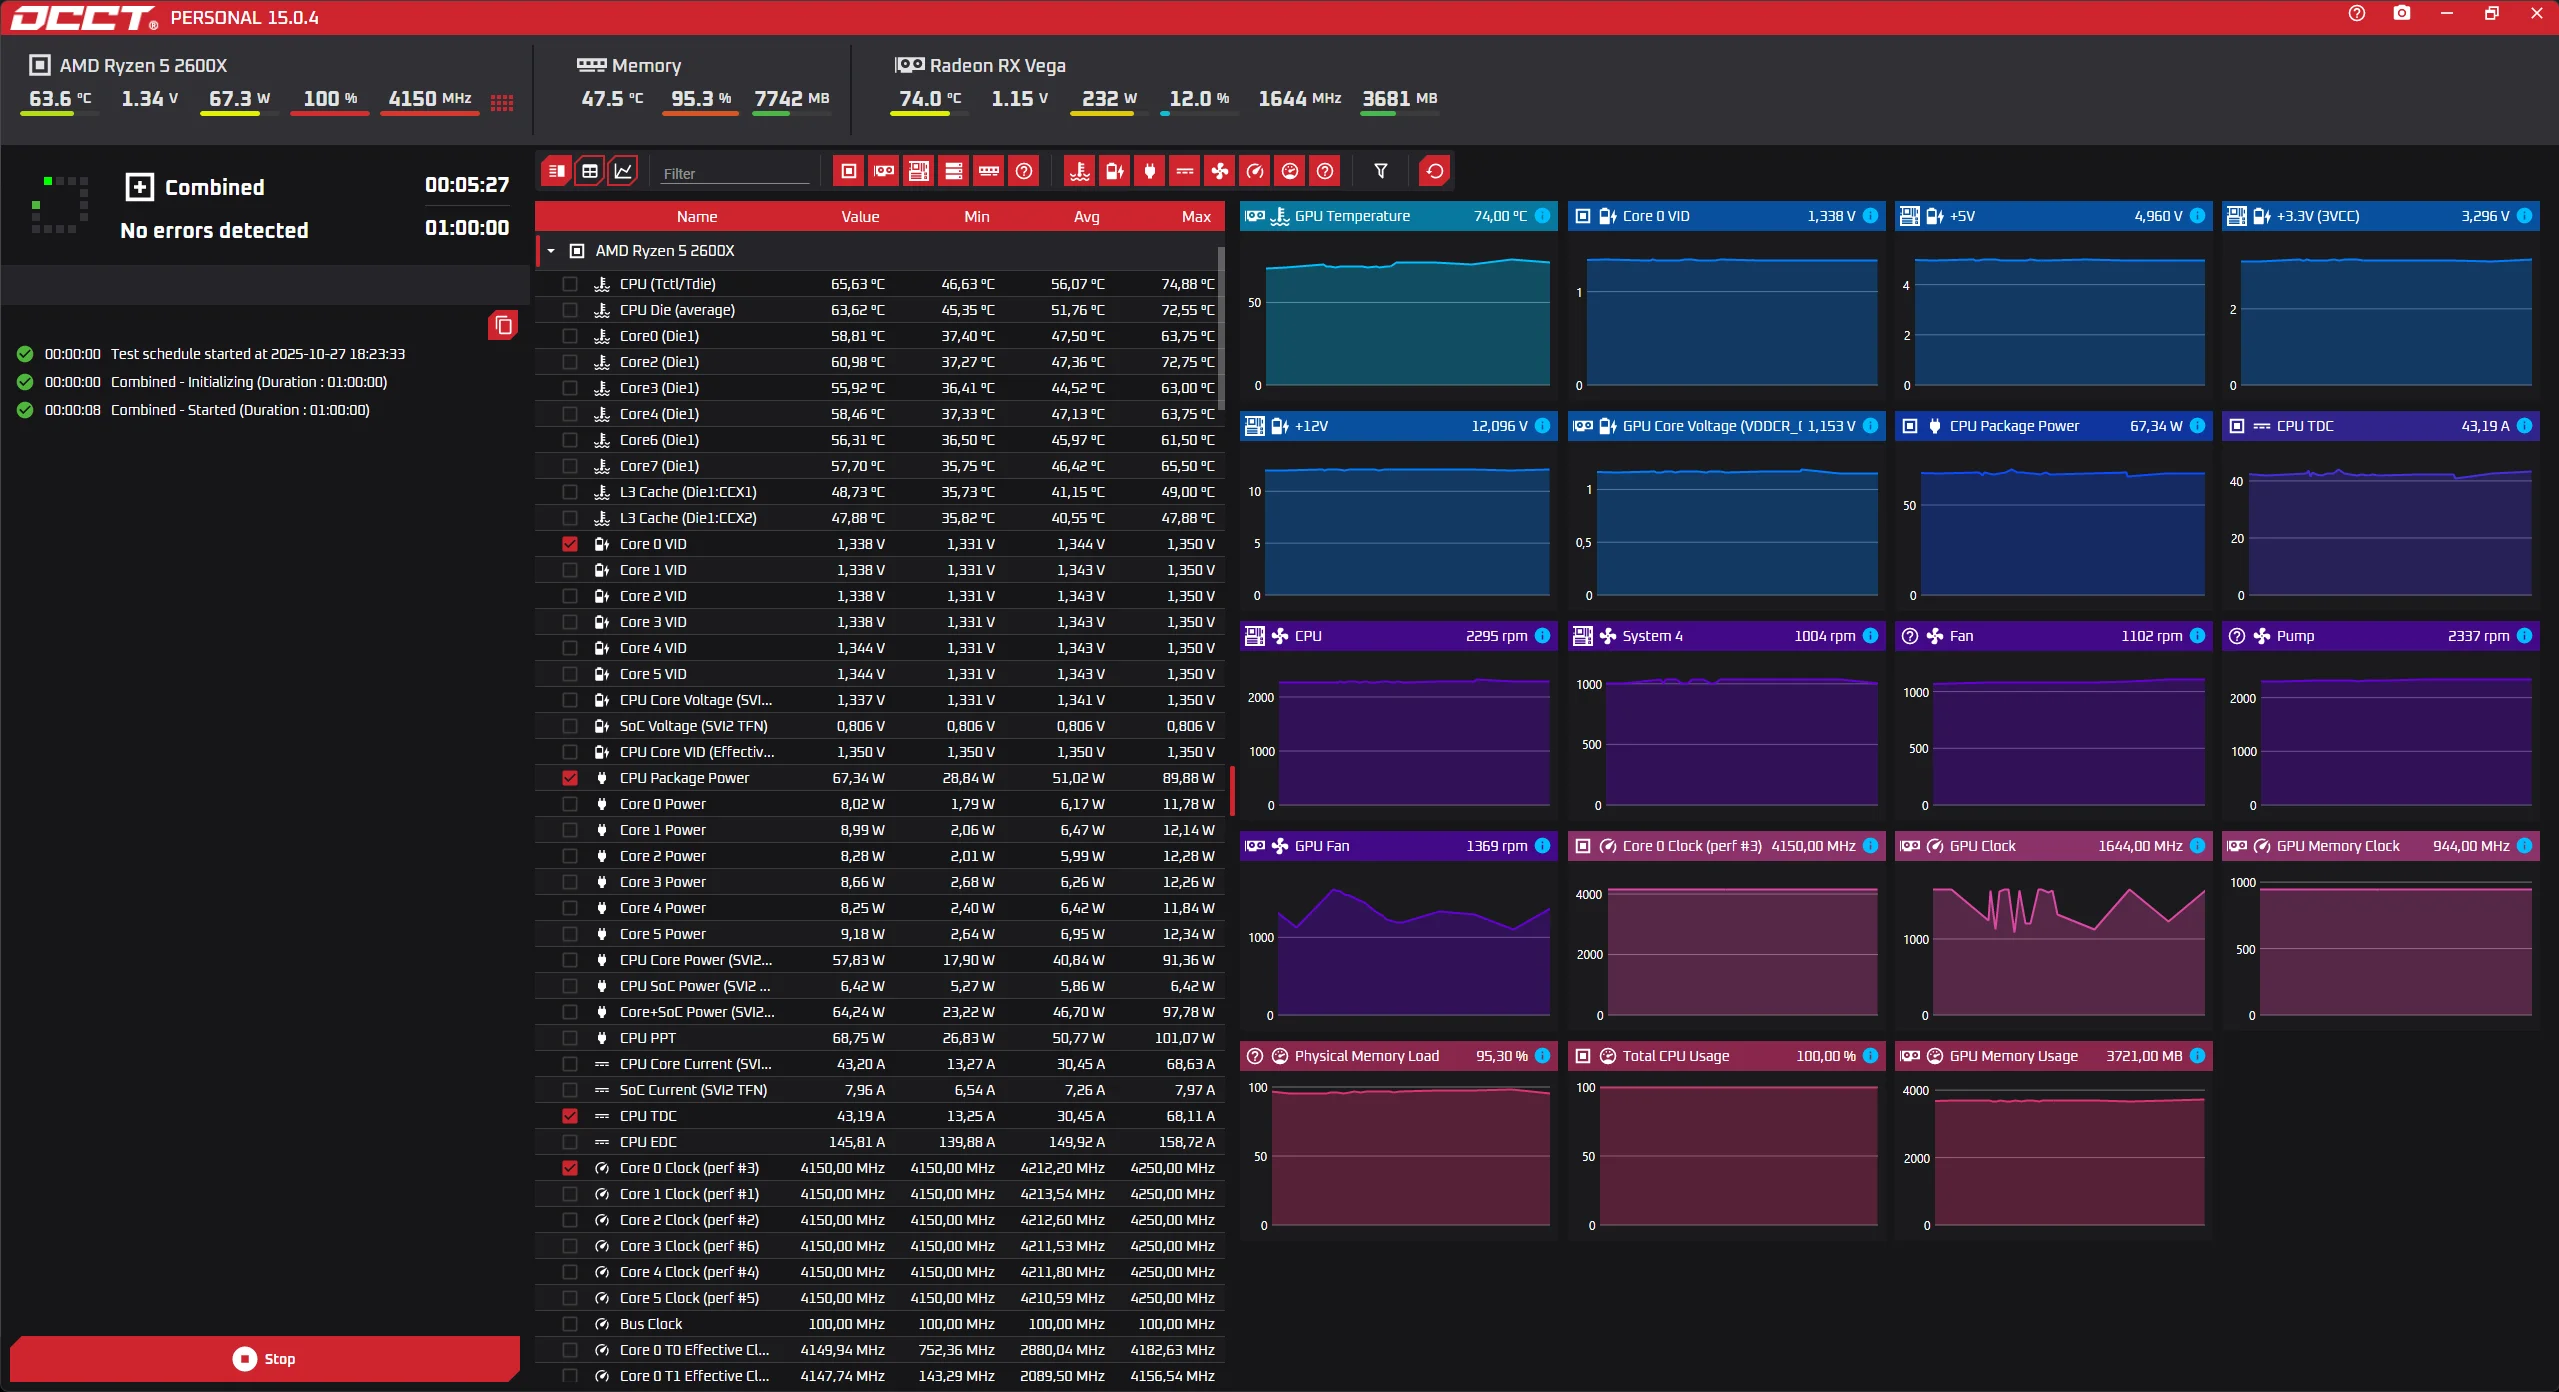Click the funnel filter icon

point(1380,171)
